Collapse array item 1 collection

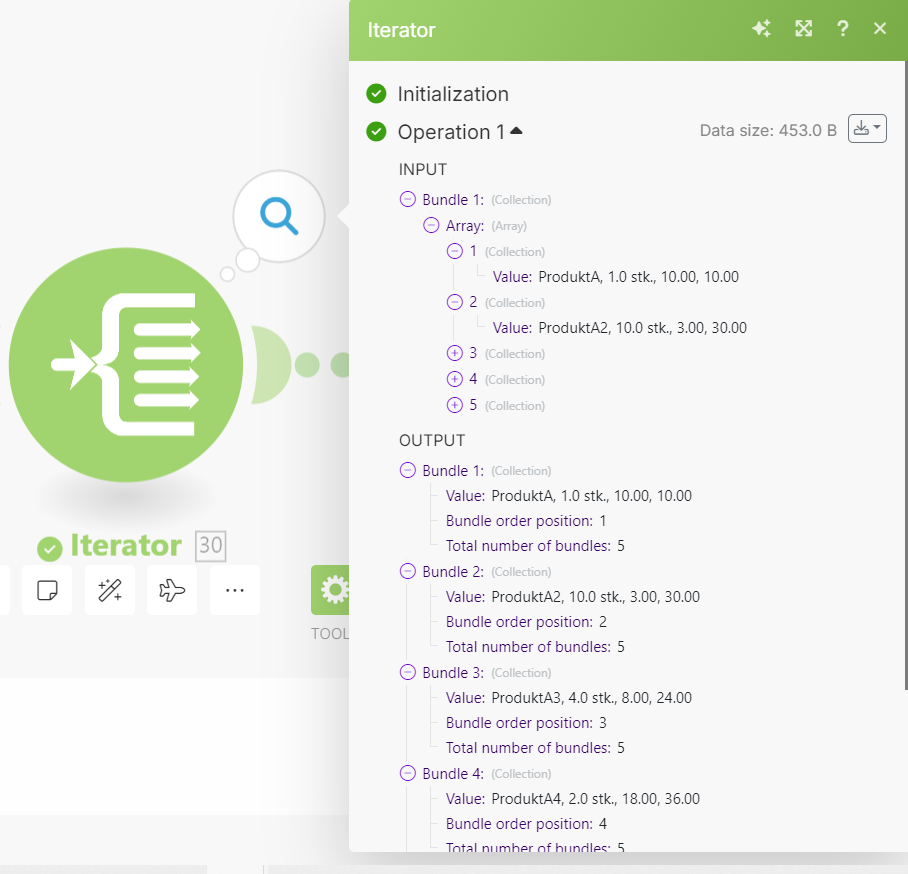coord(455,251)
